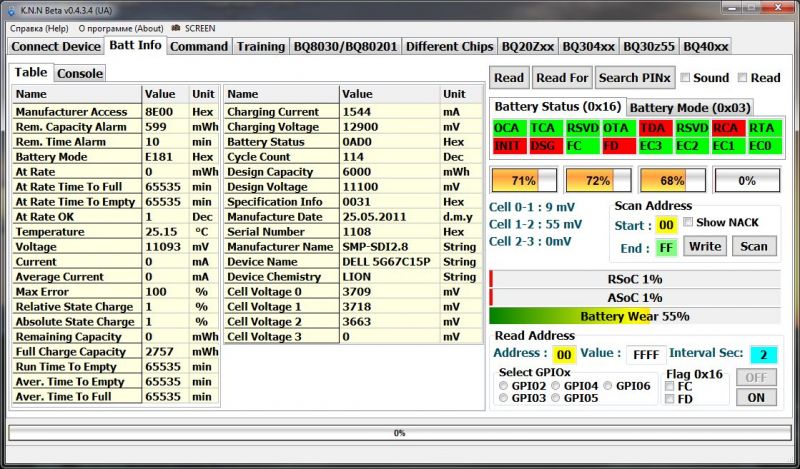Select the GPI03 radio button

click(x=504, y=398)
